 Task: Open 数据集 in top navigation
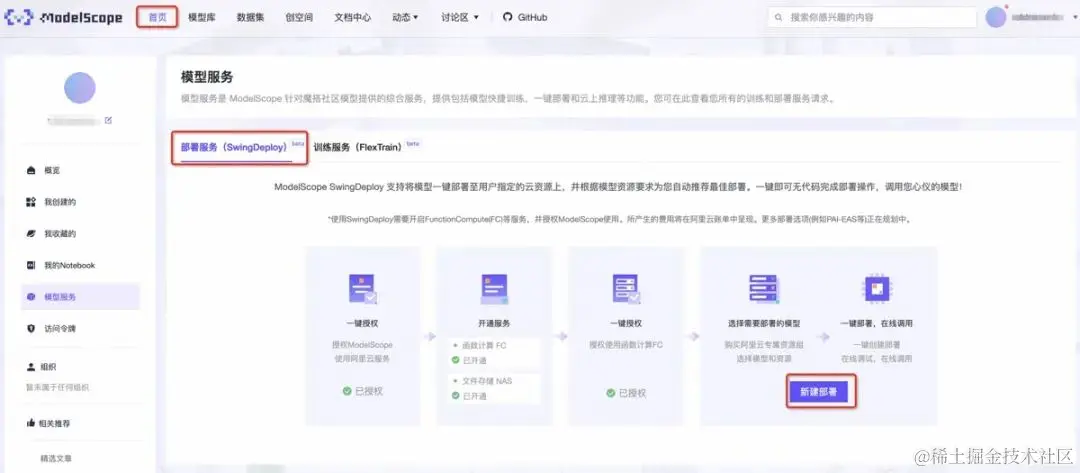pyautogui.click(x=250, y=17)
